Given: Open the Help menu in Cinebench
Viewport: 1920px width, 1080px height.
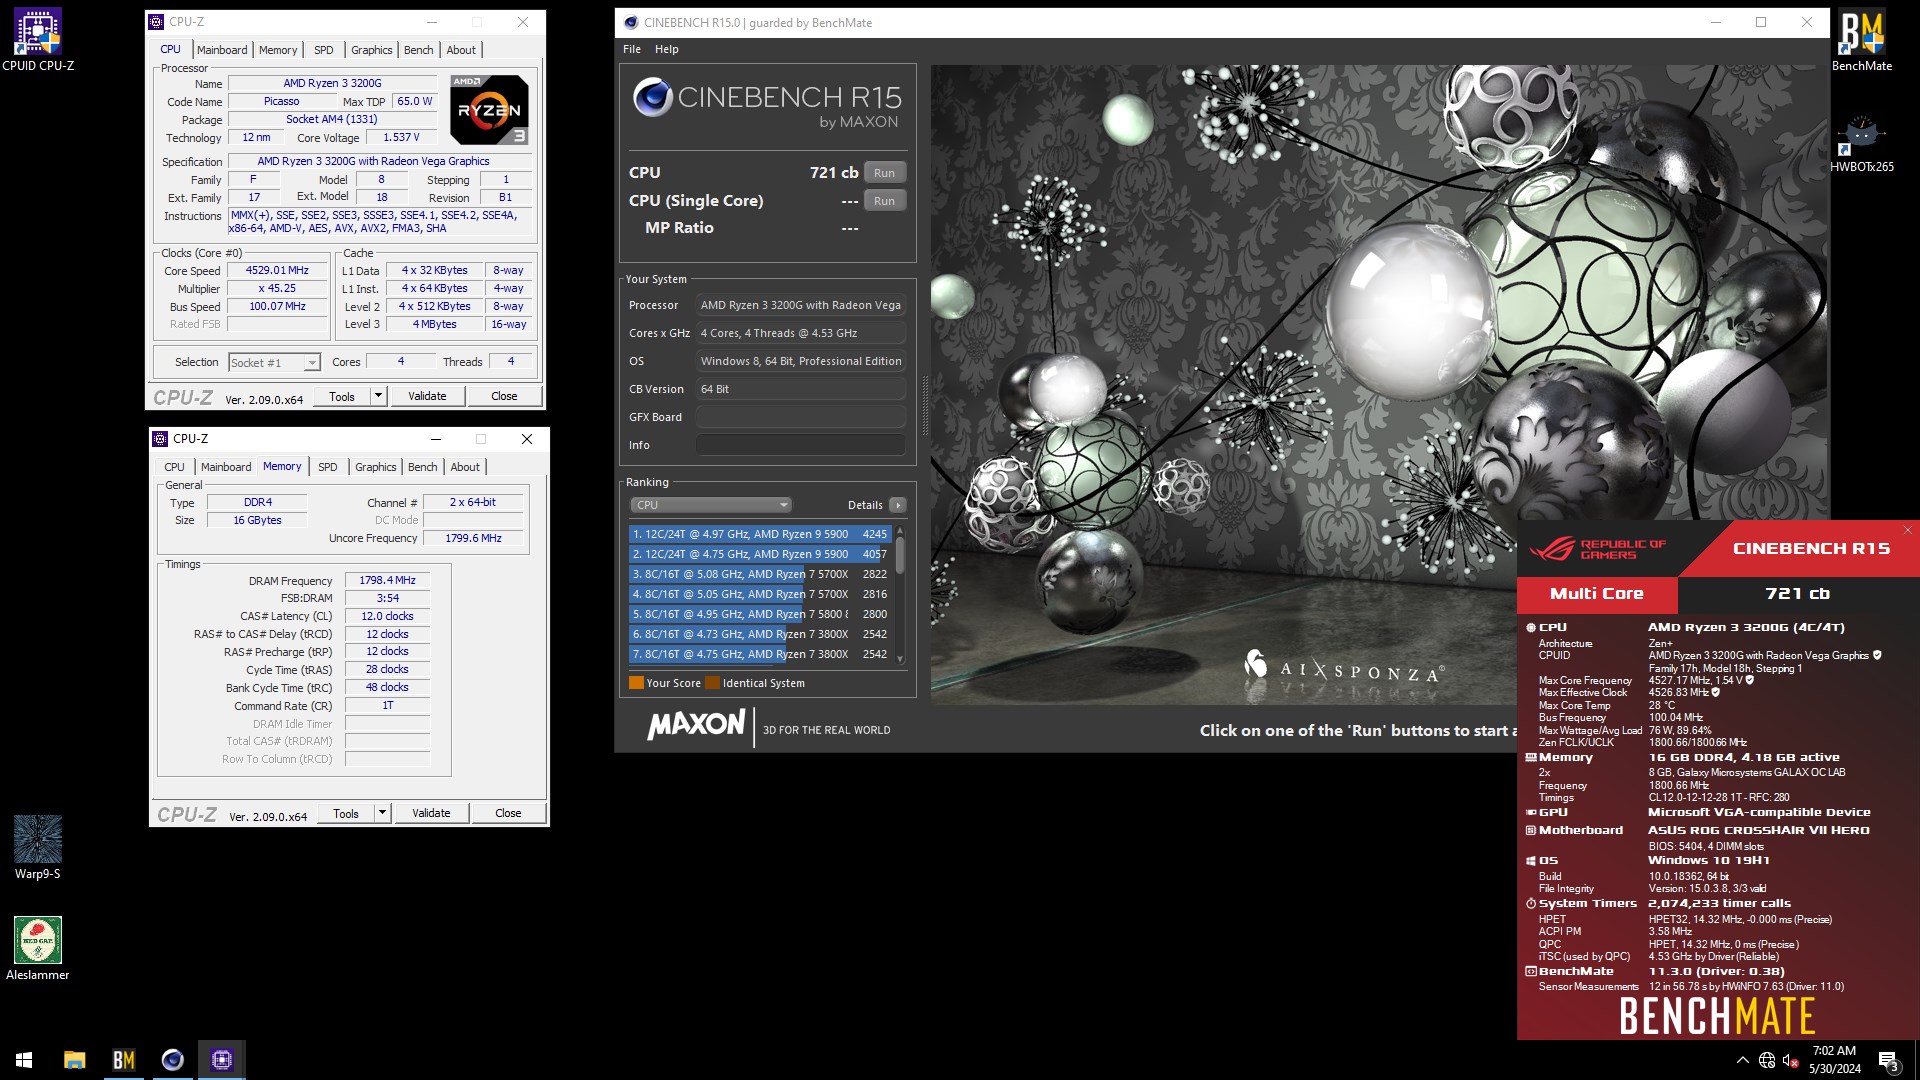Looking at the screenshot, I should click(x=667, y=49).
